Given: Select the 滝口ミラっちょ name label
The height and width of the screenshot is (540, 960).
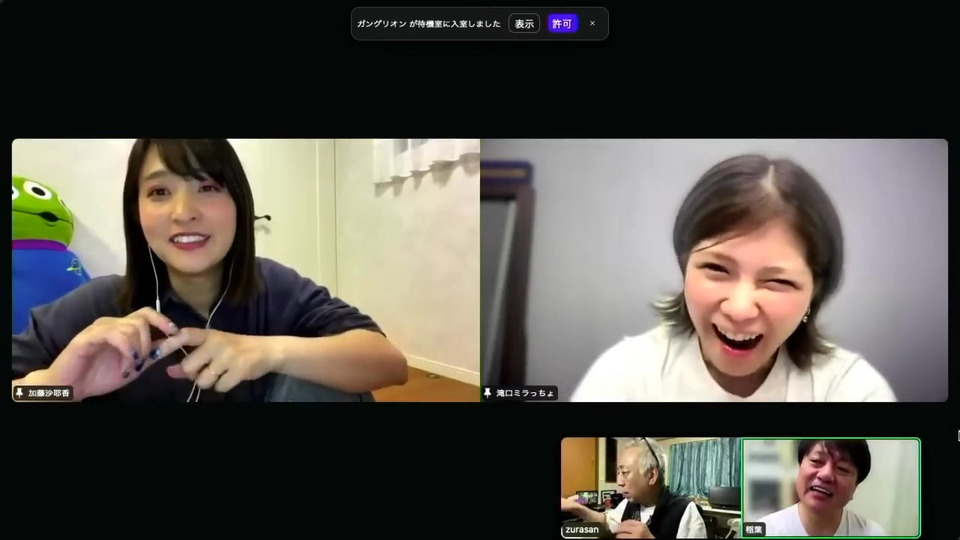Looking at the screenshot, I should pyautogui.click(x=525, y=393).
